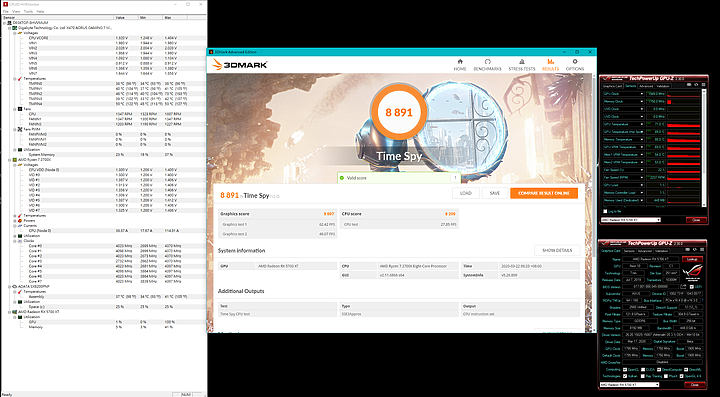This screenshot has height=397, width=720.
Task: Click Bus Interface question mark in GPU-Z
Action: tap(703, 300)
